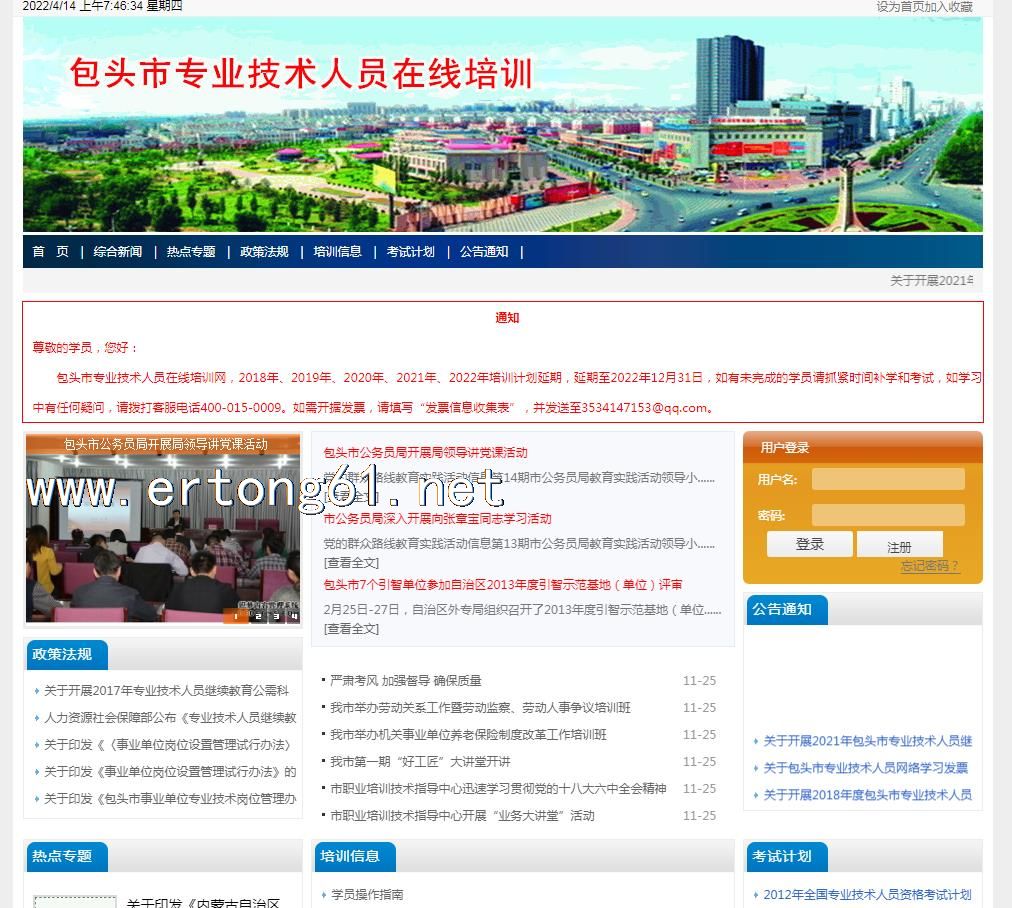
Task: Select the 考试计划 navigation item
Action: tap(411, 252)
